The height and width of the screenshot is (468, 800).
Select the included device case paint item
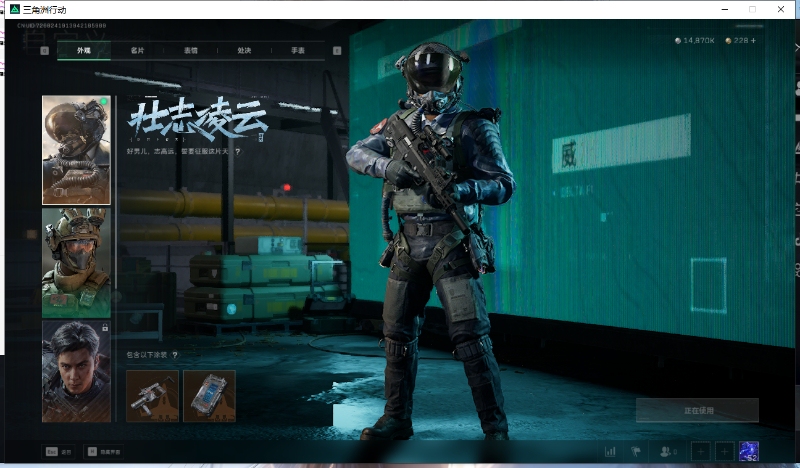(209, 396)
